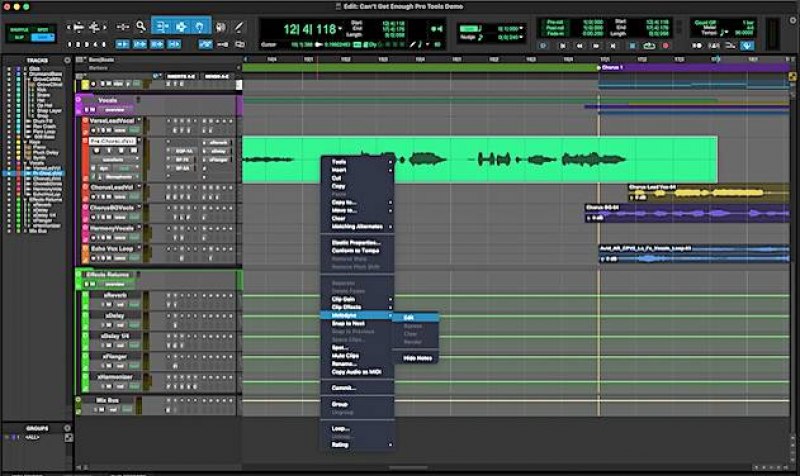Click the Chorus 1 marker in ruler
This screenshot has height=476, width=800.
(610, 67)
